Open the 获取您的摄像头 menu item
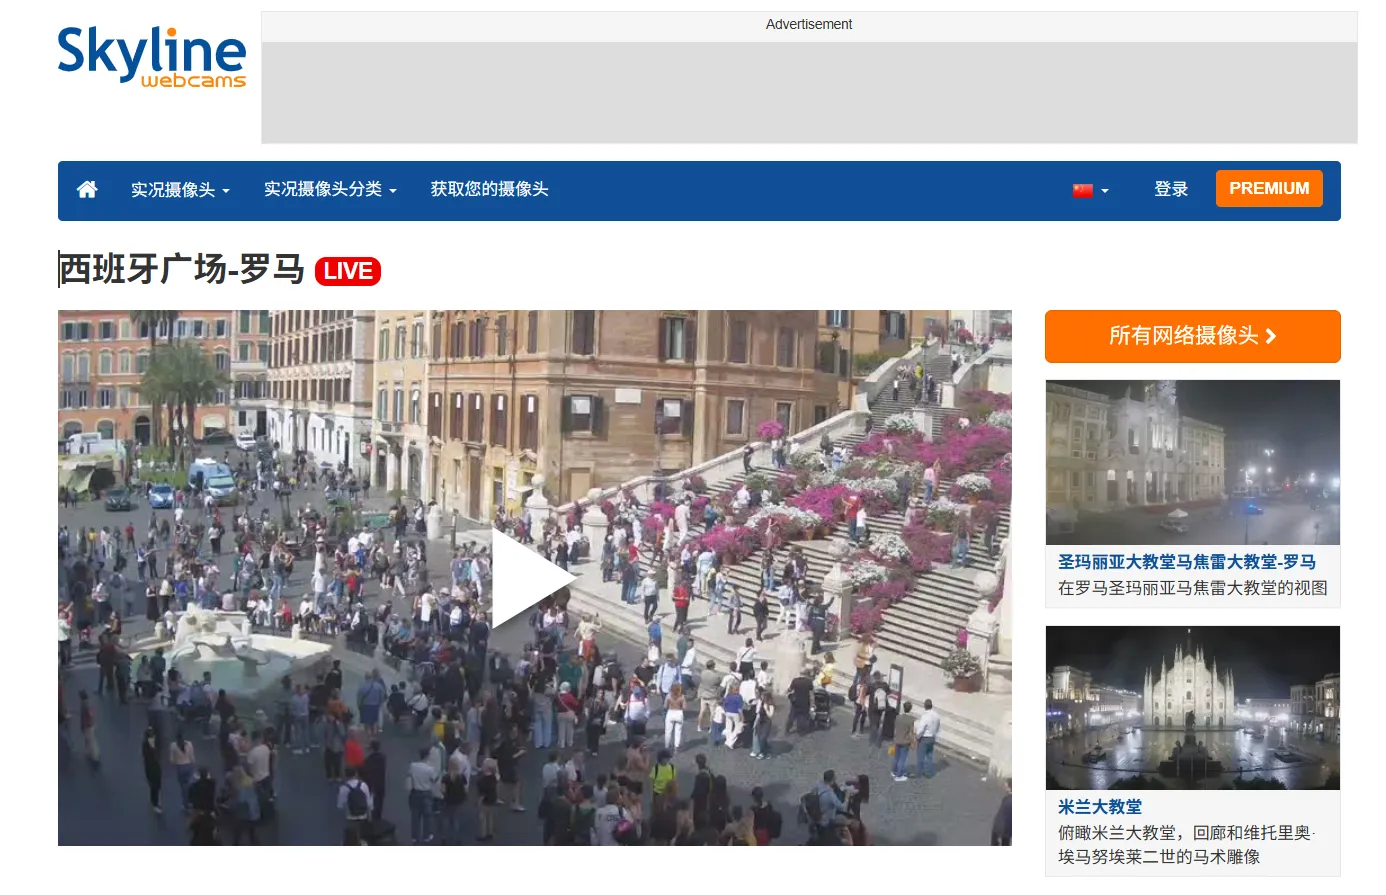 coord(489,190)
